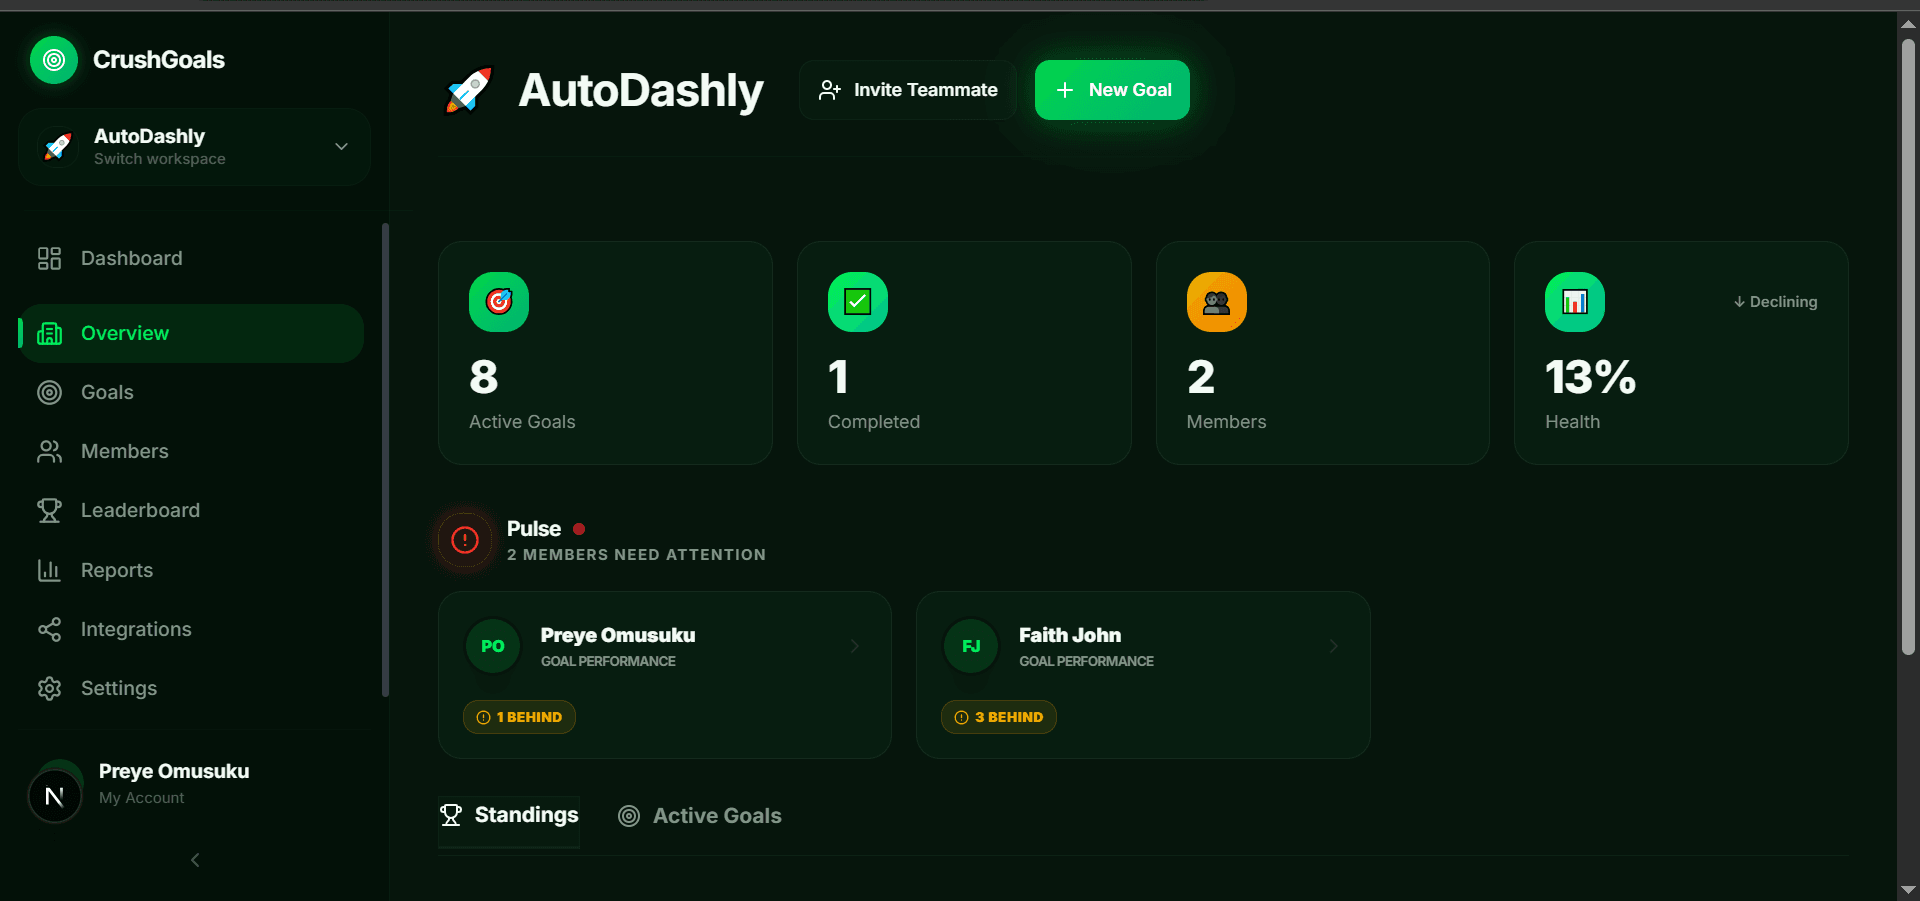Viewport: 1920px width, 901px height.
Task: Click the New Goal button
Action: tap(1111, 90)
